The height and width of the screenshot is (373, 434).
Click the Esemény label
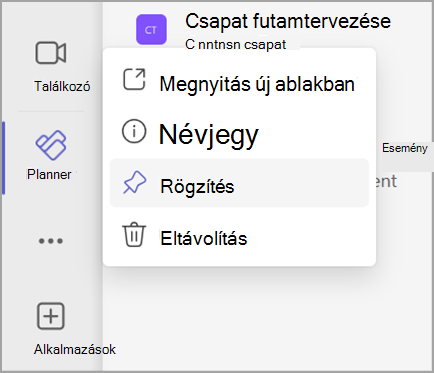404,148
